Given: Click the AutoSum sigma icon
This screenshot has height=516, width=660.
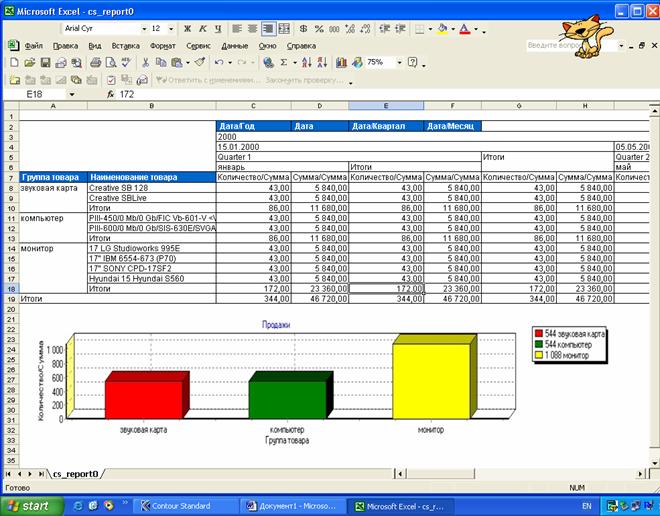Looking at the screenshot, I should click(283, 62).
